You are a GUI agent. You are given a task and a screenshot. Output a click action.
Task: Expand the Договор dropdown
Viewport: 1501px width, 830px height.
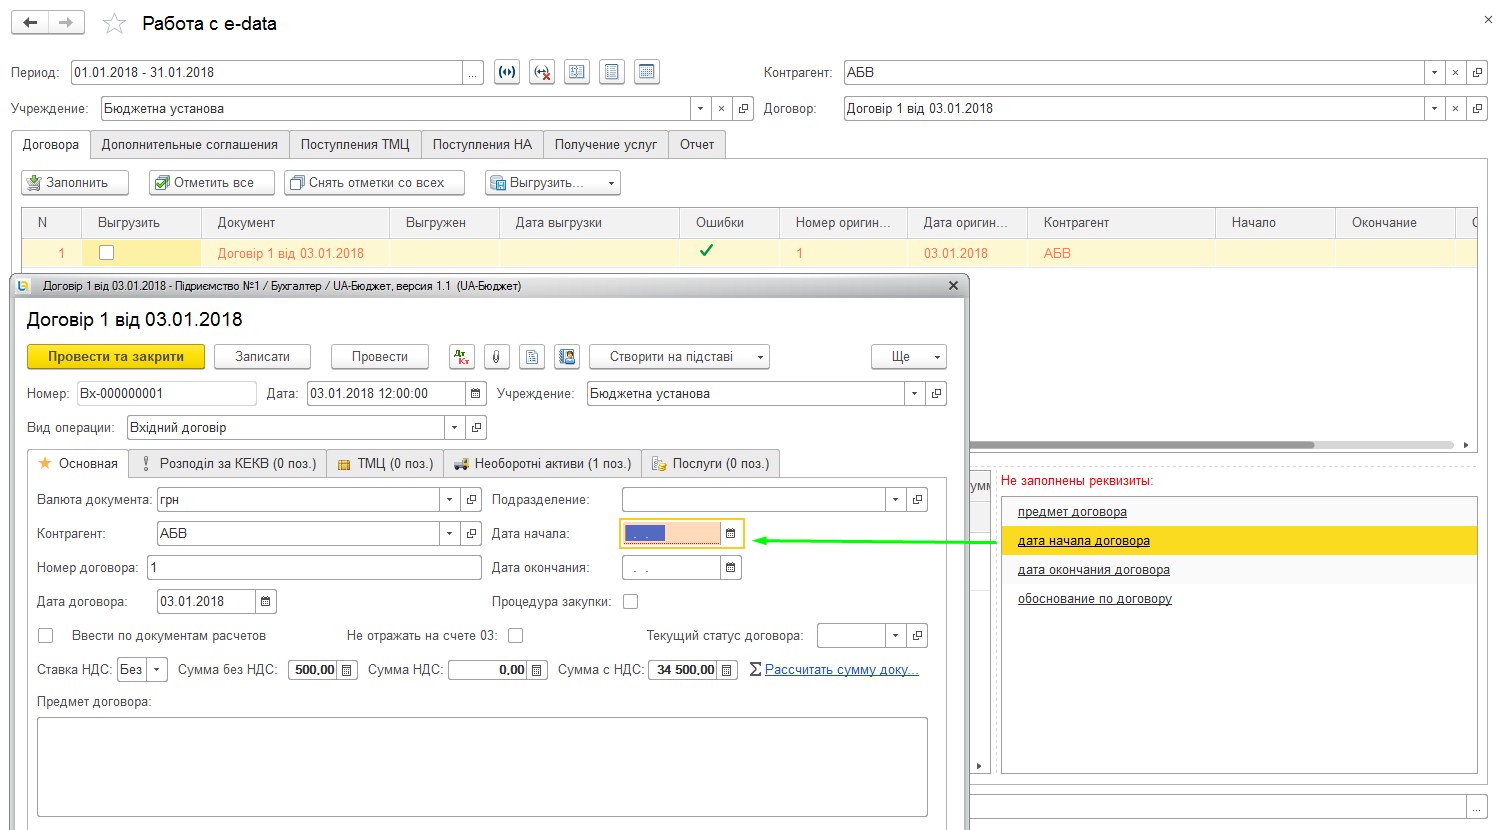[1435, 108]
